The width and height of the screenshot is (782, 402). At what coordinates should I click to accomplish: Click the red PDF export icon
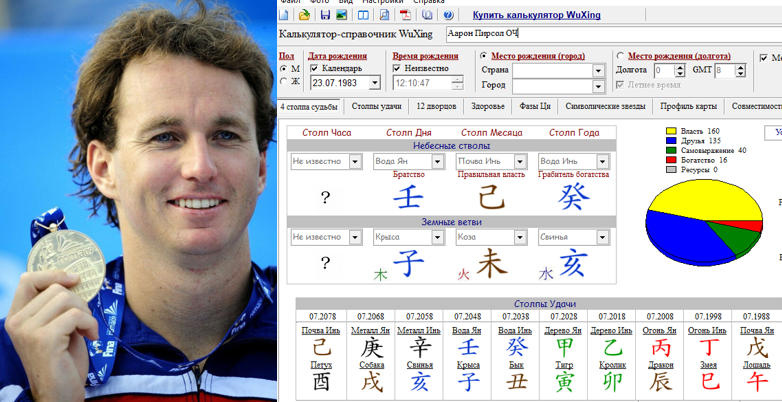[x=405, y=15]
